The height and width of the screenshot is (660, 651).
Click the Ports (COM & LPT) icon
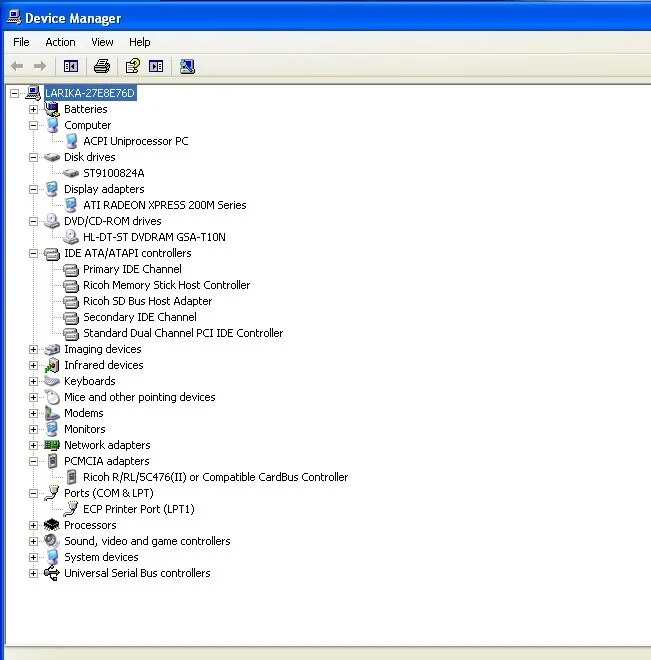point(52,493)
